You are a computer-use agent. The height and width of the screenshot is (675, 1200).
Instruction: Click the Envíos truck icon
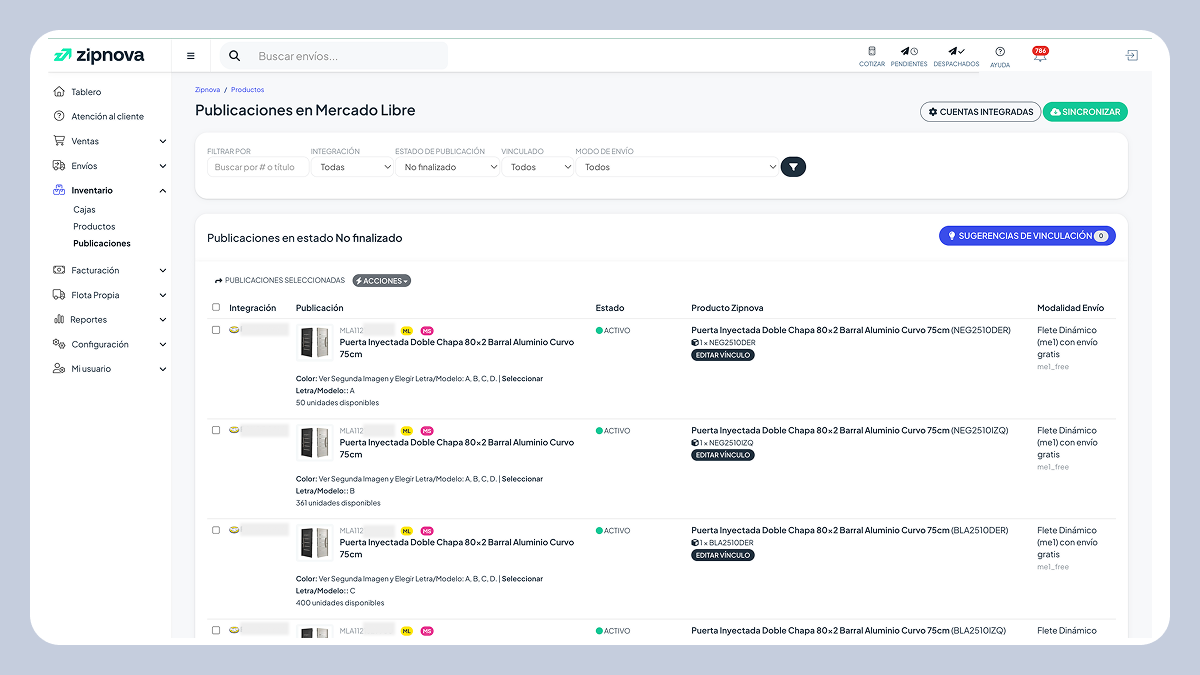click(x=59, y=166)
